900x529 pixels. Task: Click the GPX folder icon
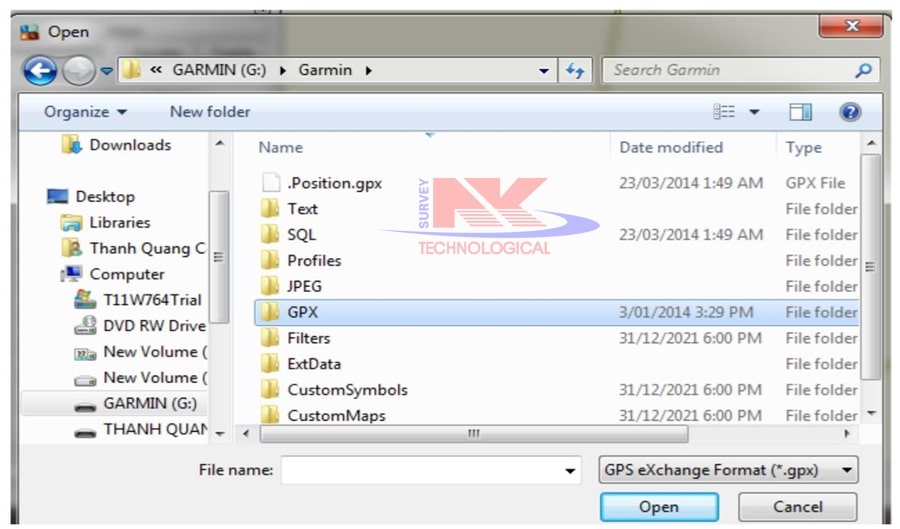(x=270, y=312)
